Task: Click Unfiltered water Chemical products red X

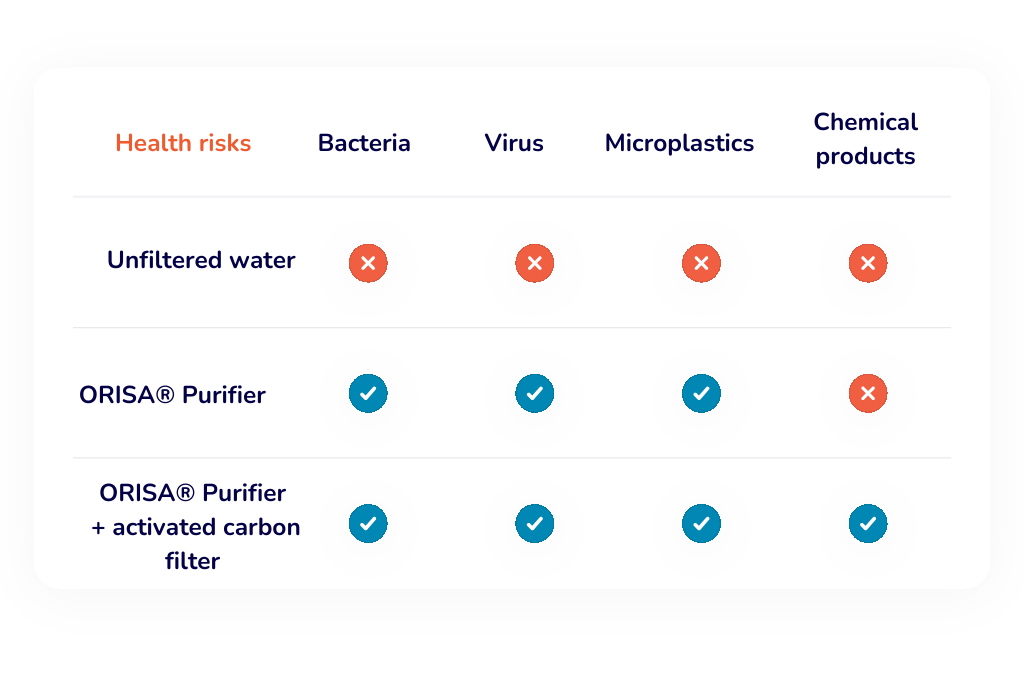Action: pyautogui.click(x=868, y=264)
